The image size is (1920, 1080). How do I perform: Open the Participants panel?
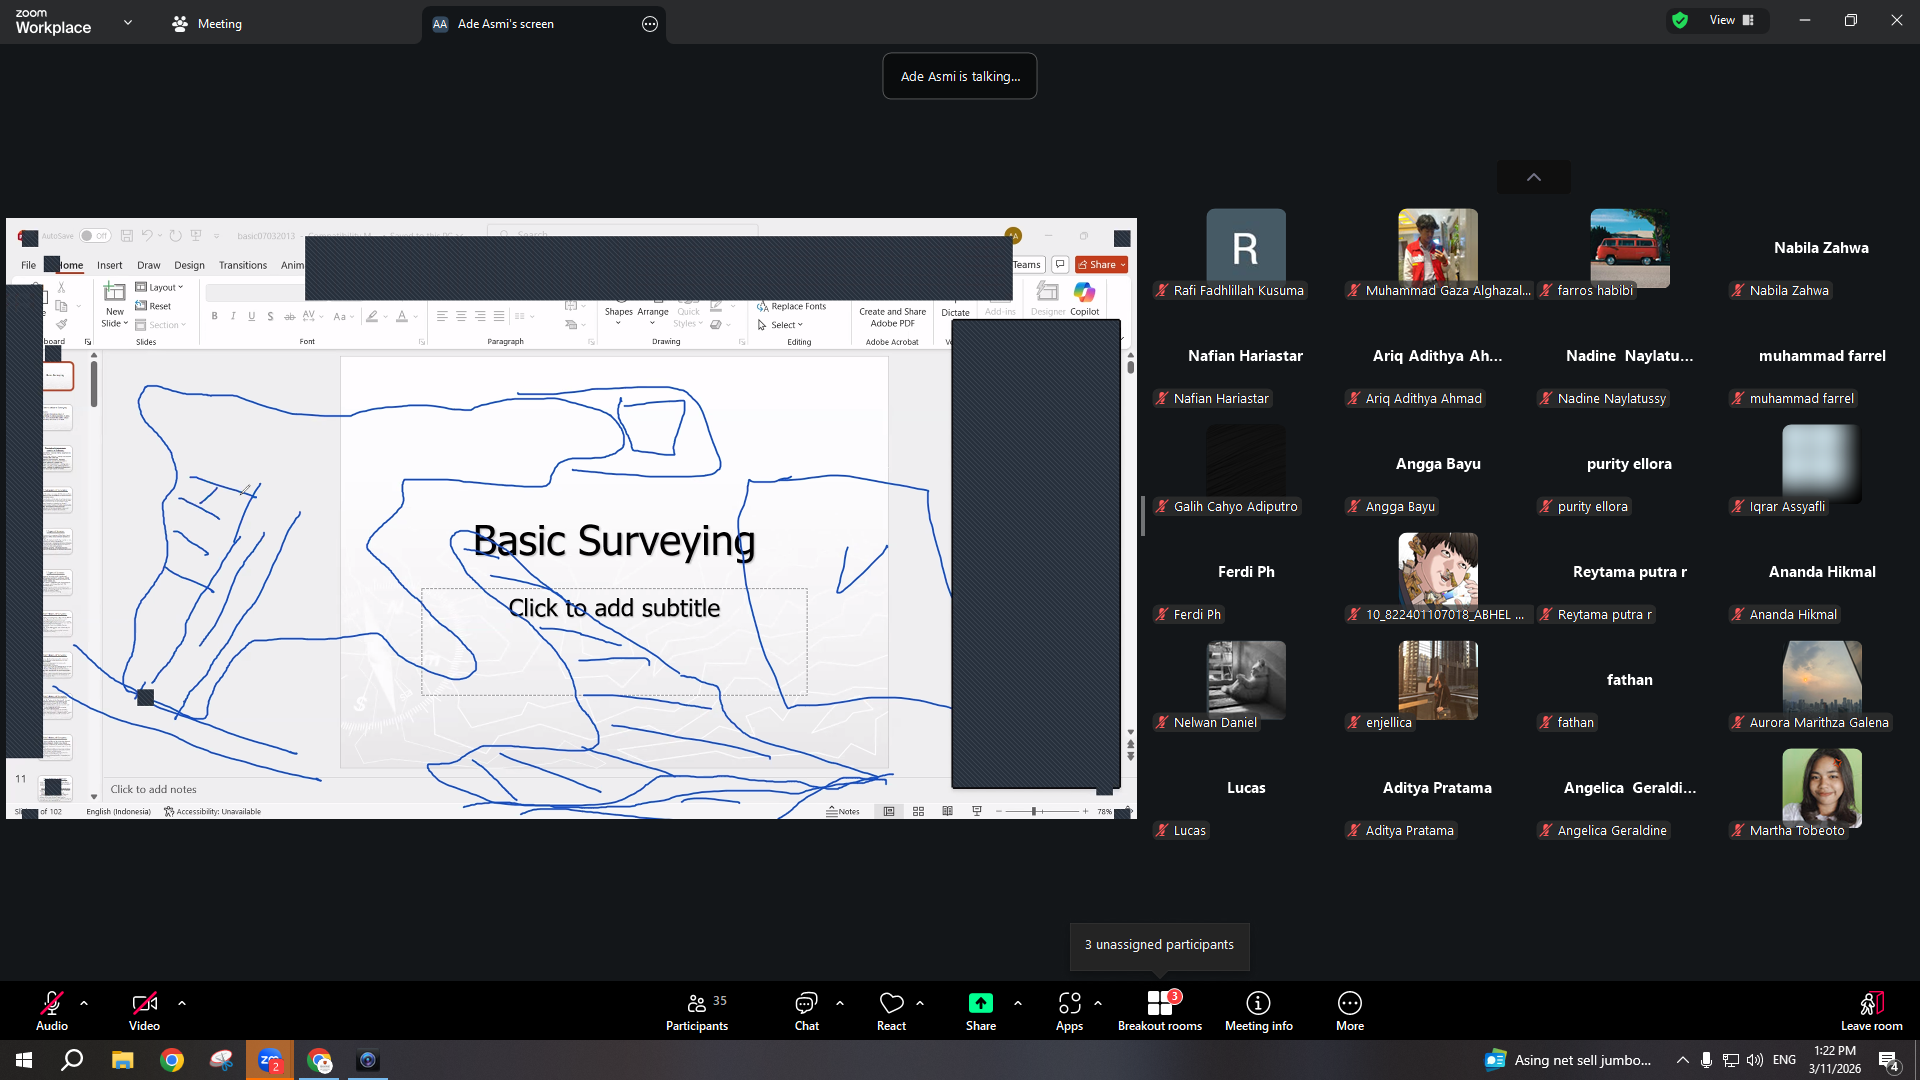(697, 1011)
